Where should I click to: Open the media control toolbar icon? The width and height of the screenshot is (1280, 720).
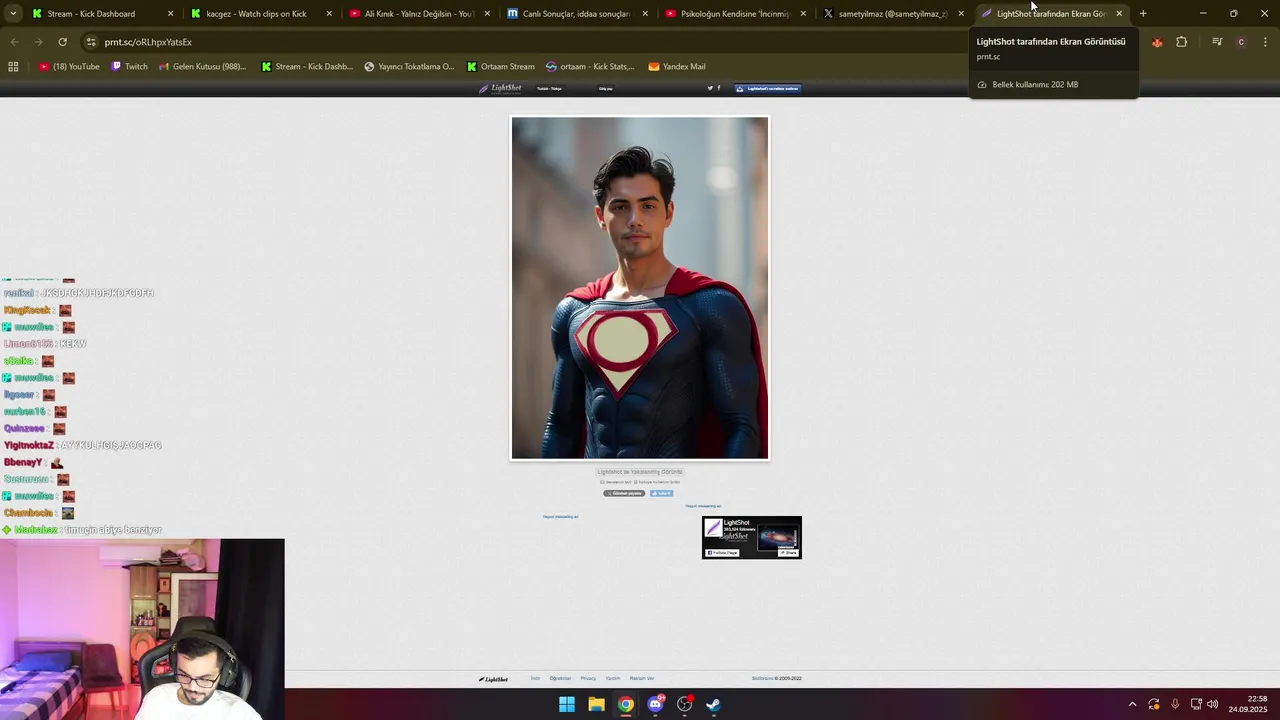1217,42
